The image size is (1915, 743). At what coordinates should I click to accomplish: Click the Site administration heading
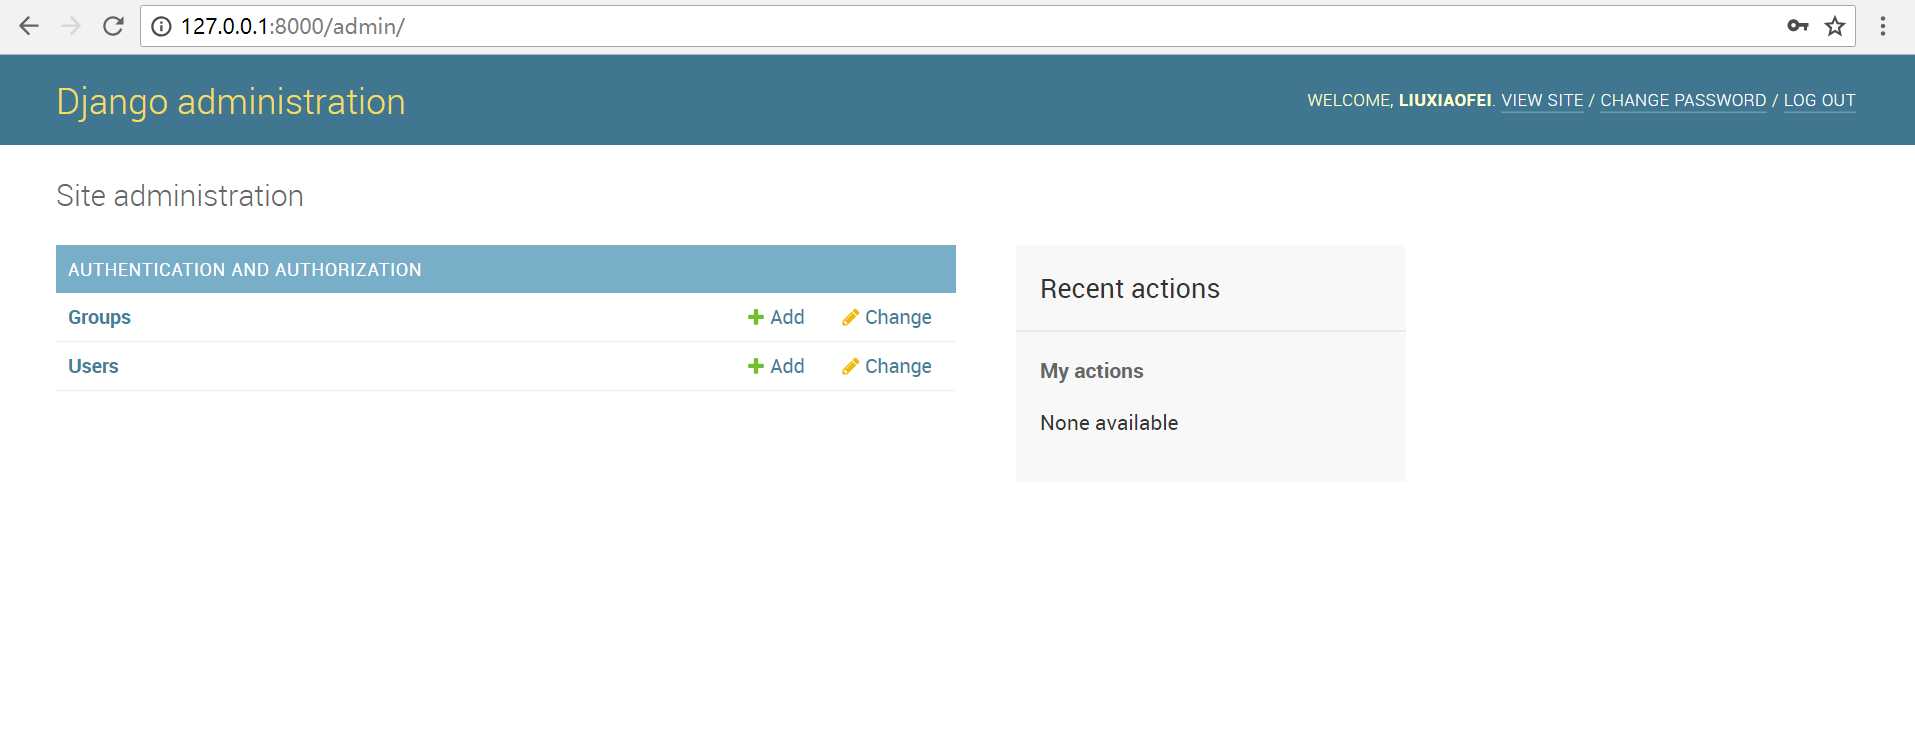[x=180, y=196]
